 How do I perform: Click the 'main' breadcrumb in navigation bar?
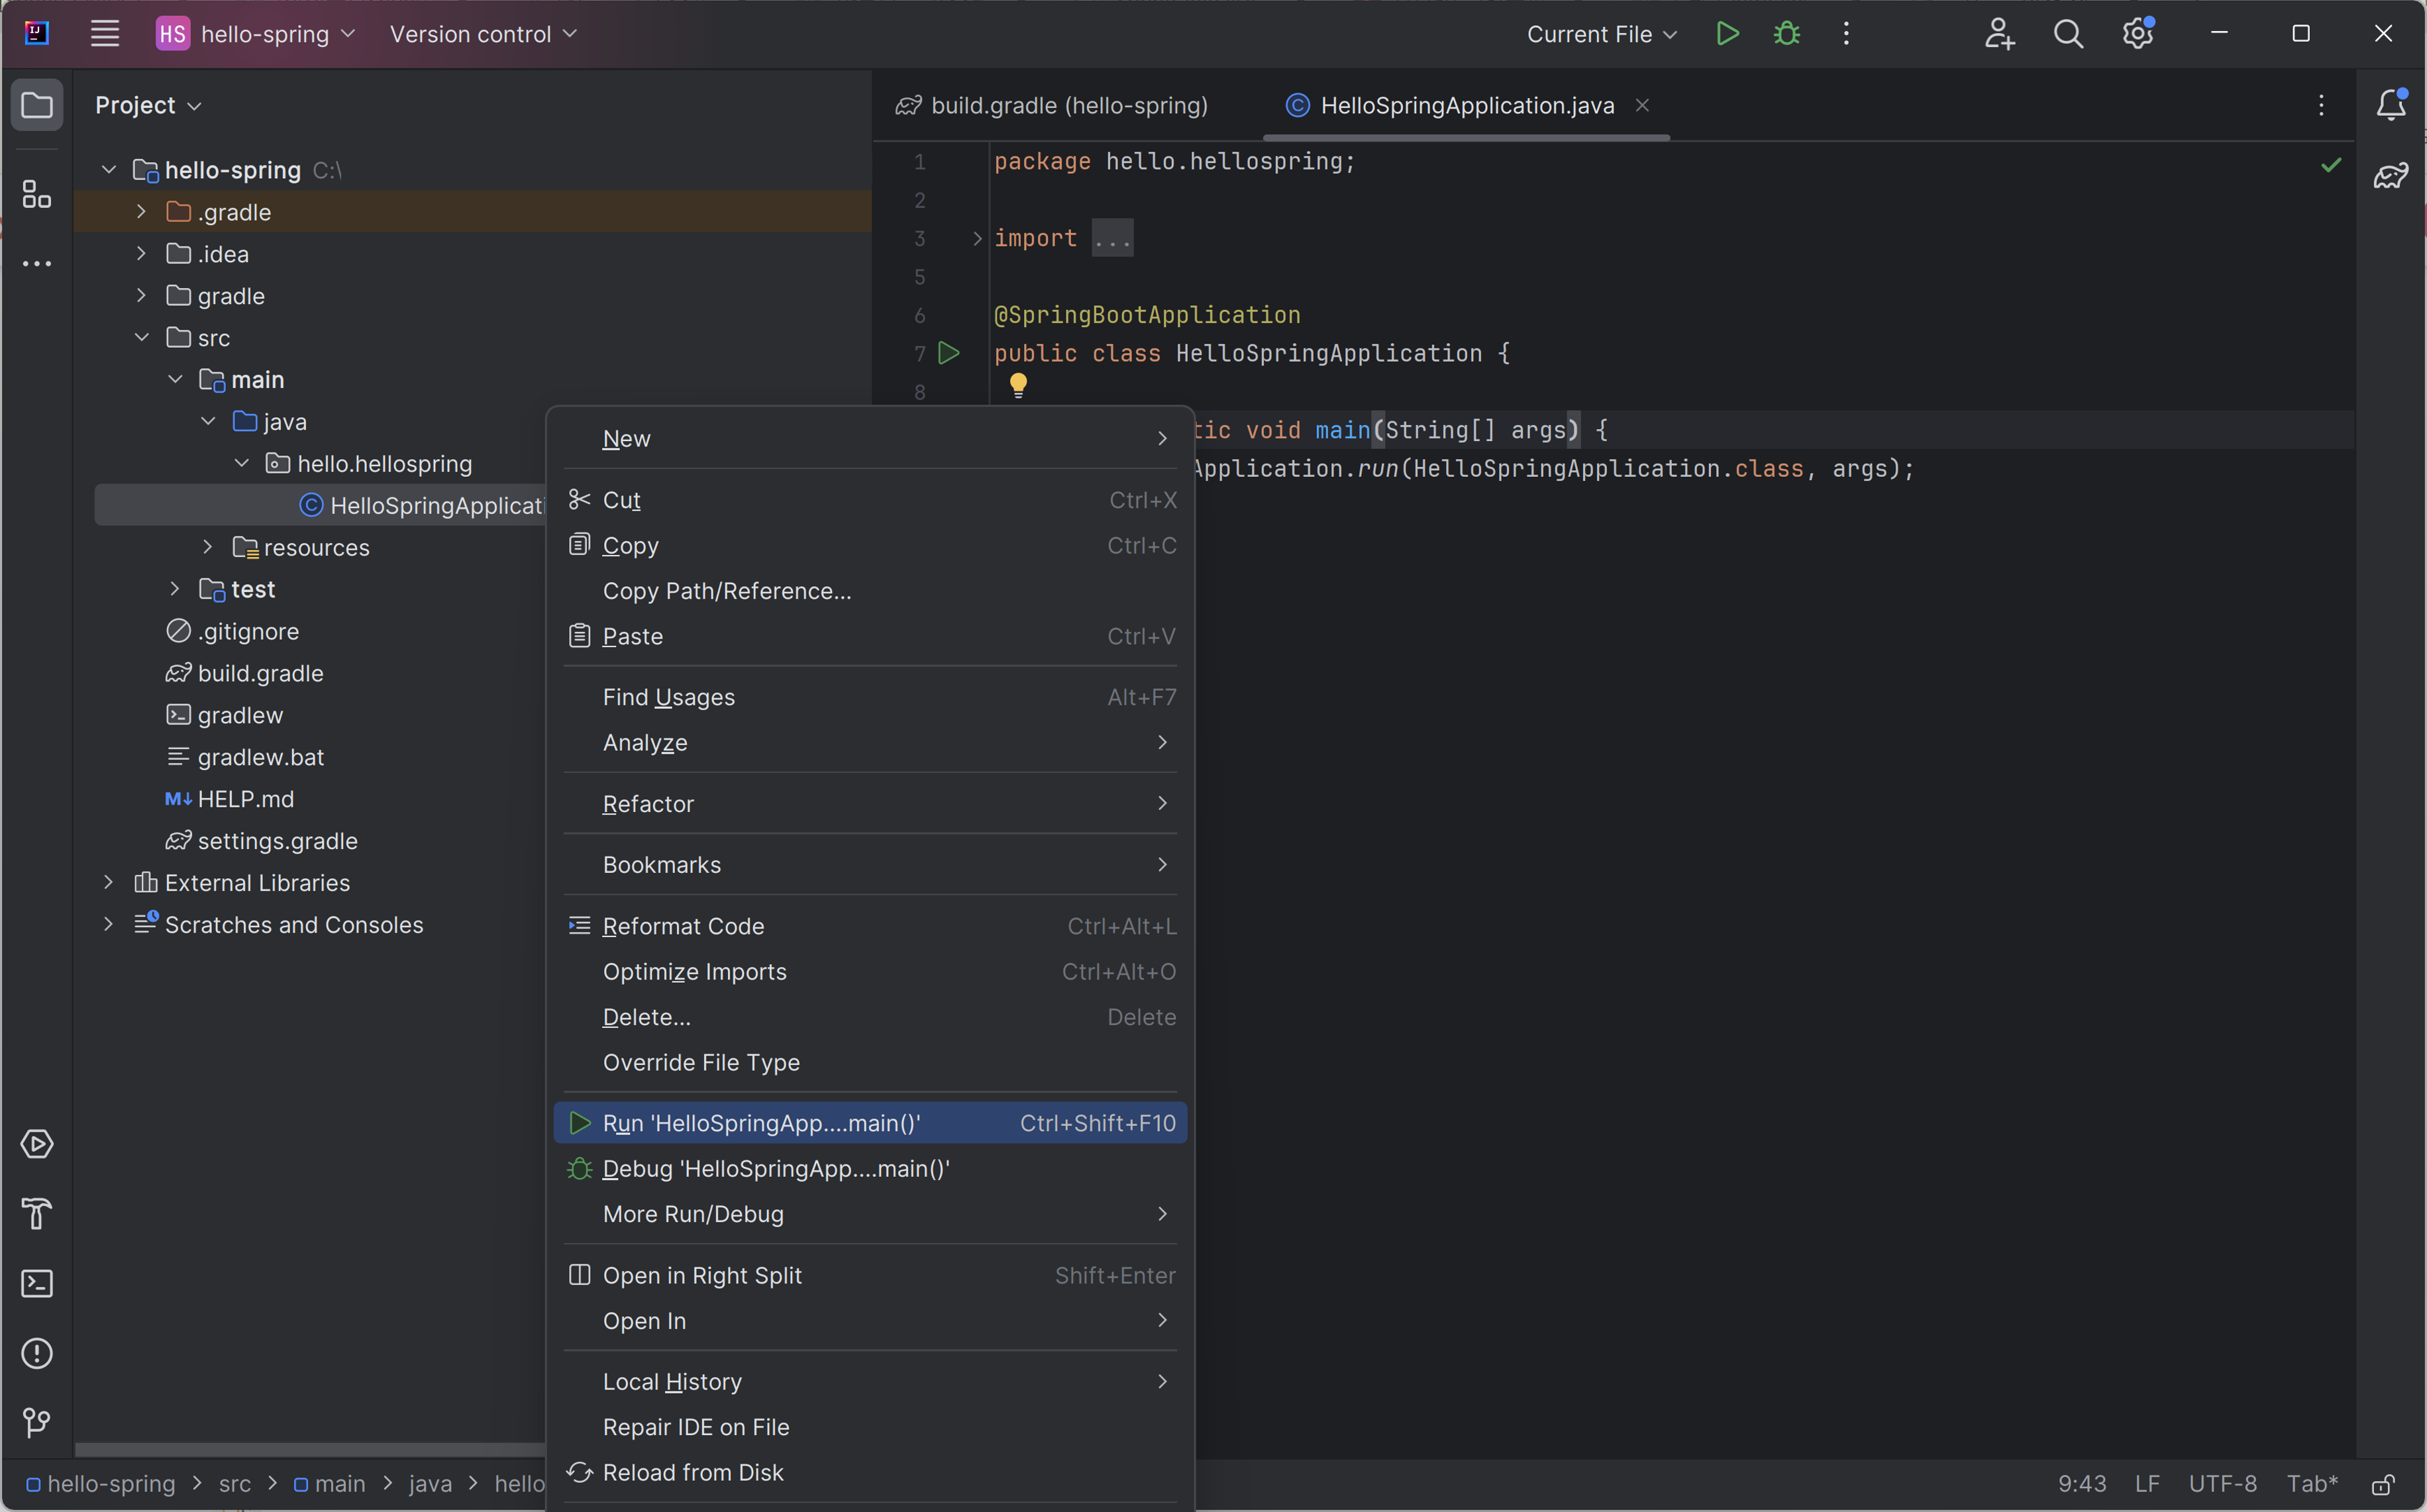(x=339, y=1484)
